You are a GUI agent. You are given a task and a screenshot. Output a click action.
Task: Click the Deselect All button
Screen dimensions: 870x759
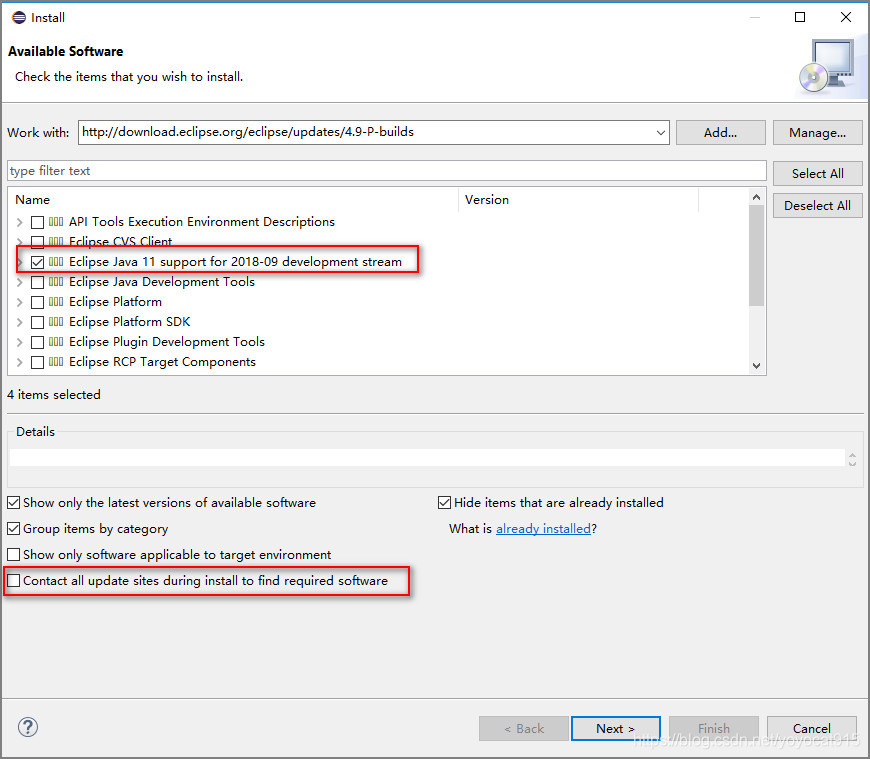817,206
